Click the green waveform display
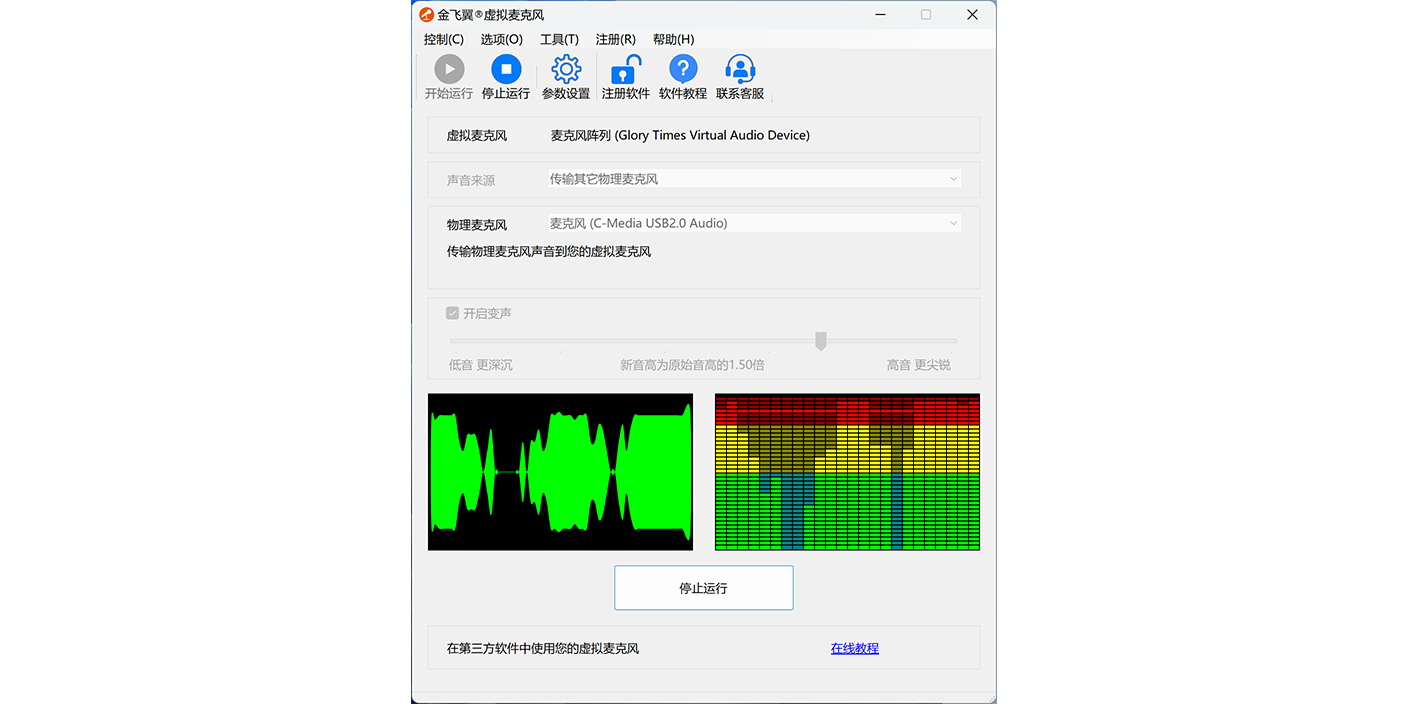Image resolution: width=1408 pixels, height=704 pixels. pos(560,472)
